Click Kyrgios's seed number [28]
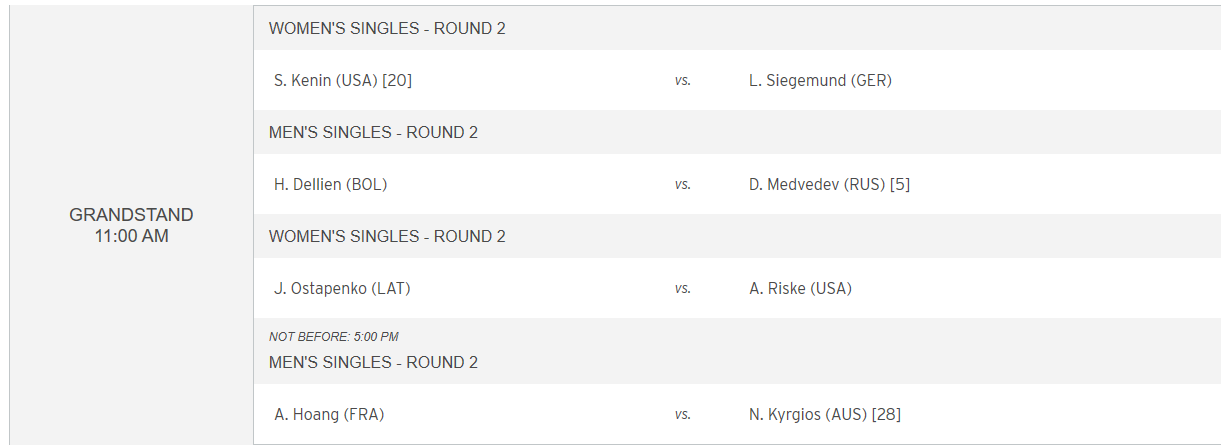Screen dimensions: 1221x445 [x=887, y=415]
